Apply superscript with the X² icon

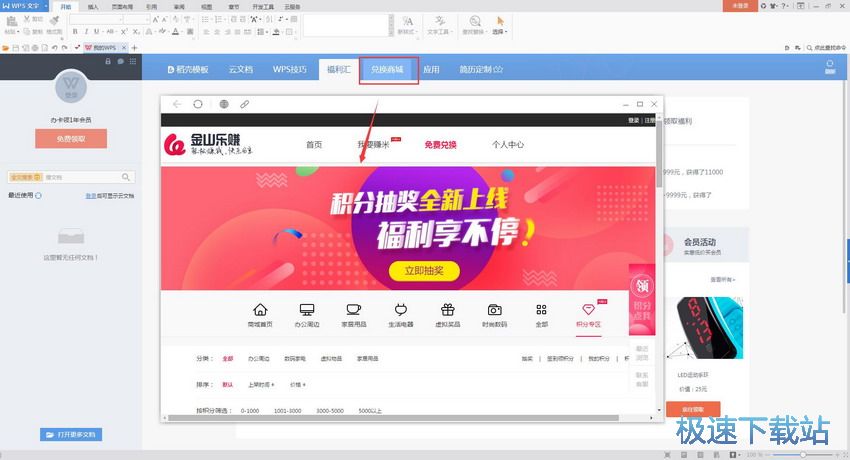tap(124, 32)
